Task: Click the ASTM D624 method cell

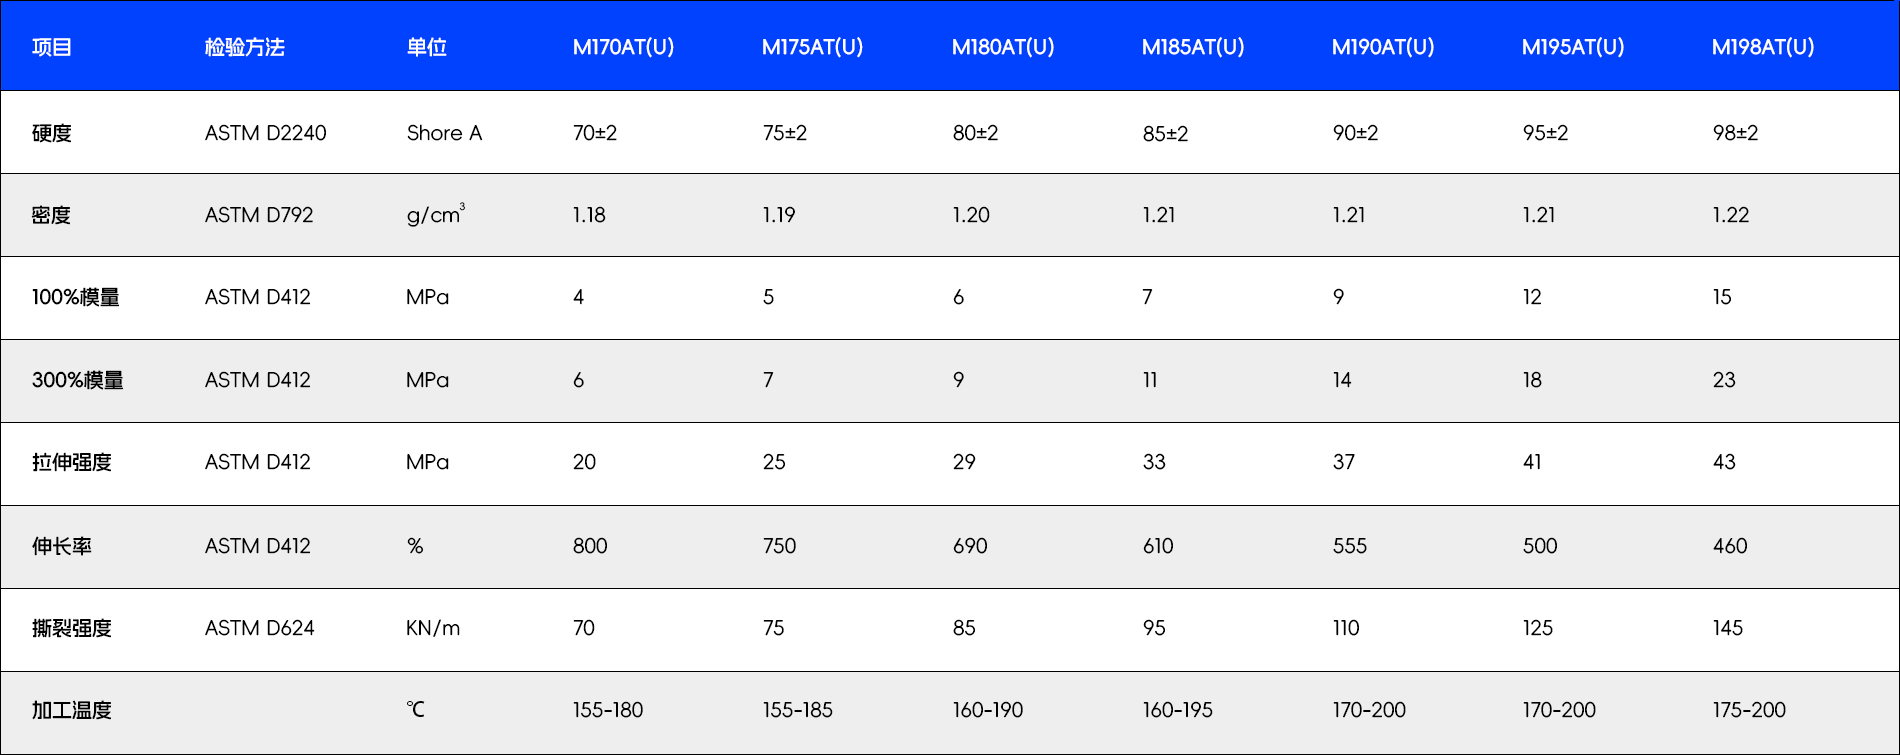Action: point(259,628)
